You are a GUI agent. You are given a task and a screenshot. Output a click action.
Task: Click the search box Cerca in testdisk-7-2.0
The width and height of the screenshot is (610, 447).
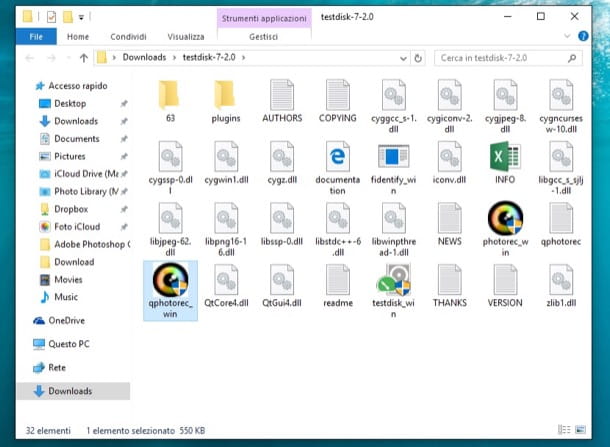pyautogui.click(x=508, y=58)
